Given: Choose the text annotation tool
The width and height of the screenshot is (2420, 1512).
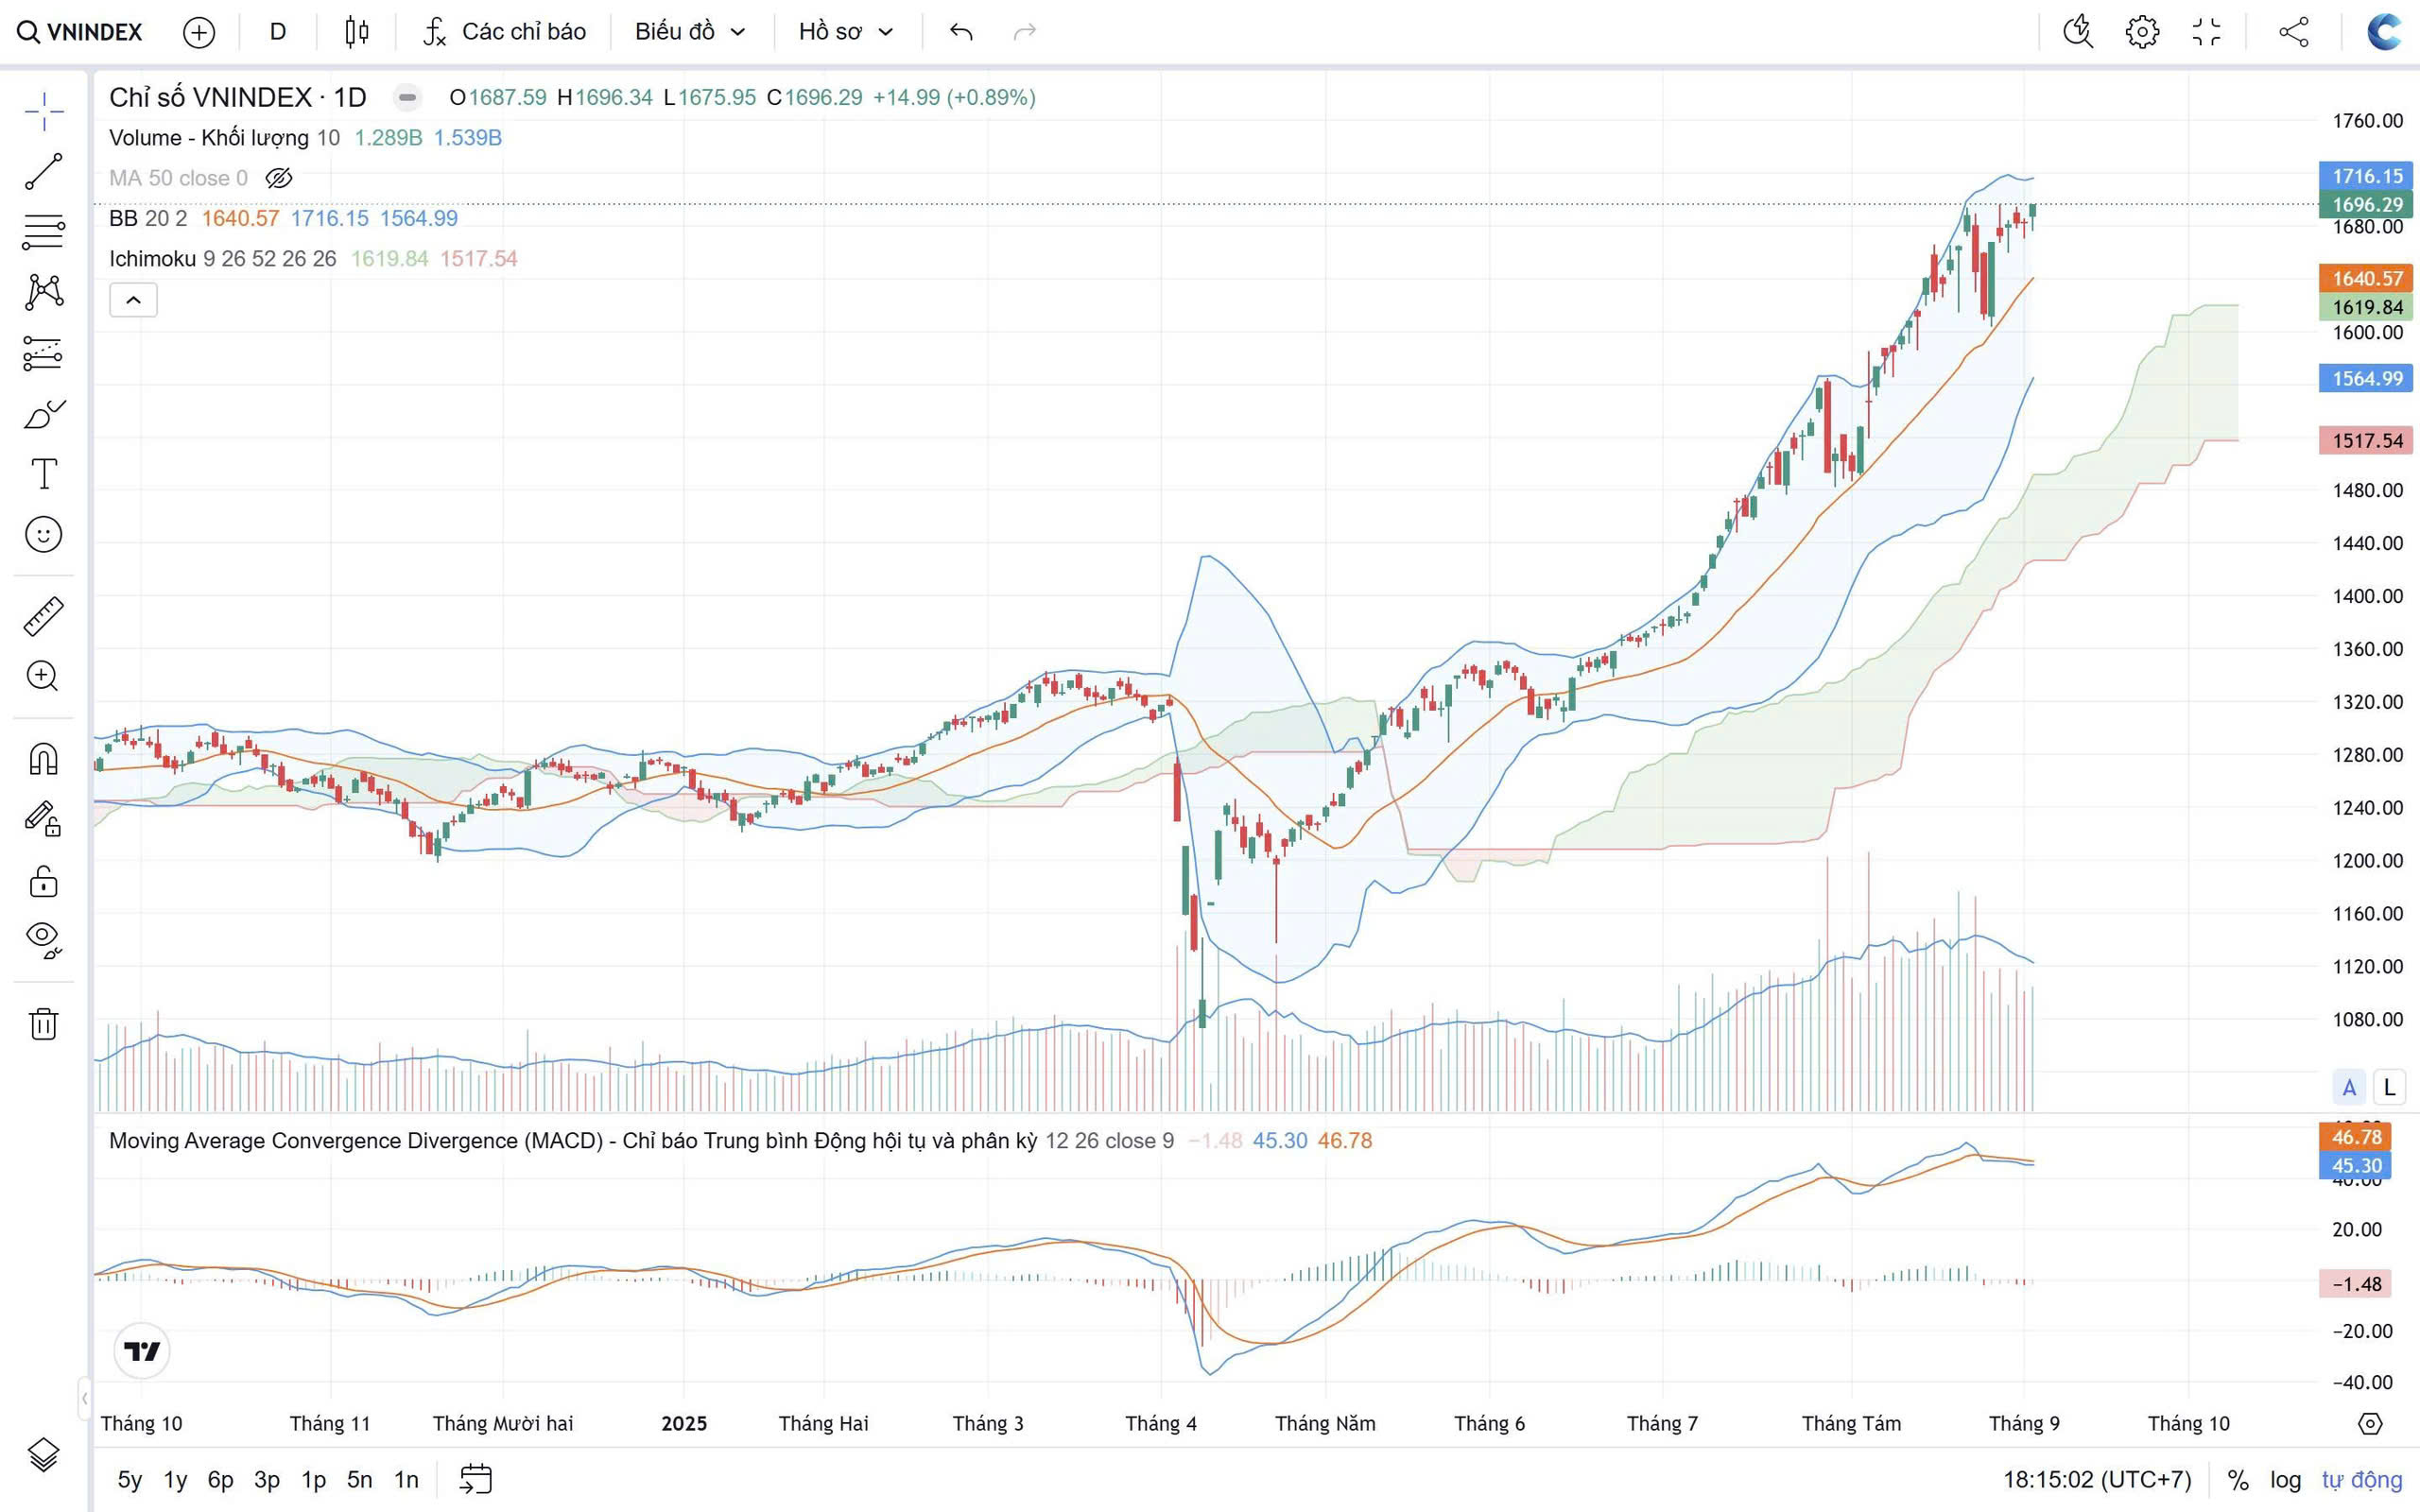Looking at the screenshot, I should (x=44, y=473).
